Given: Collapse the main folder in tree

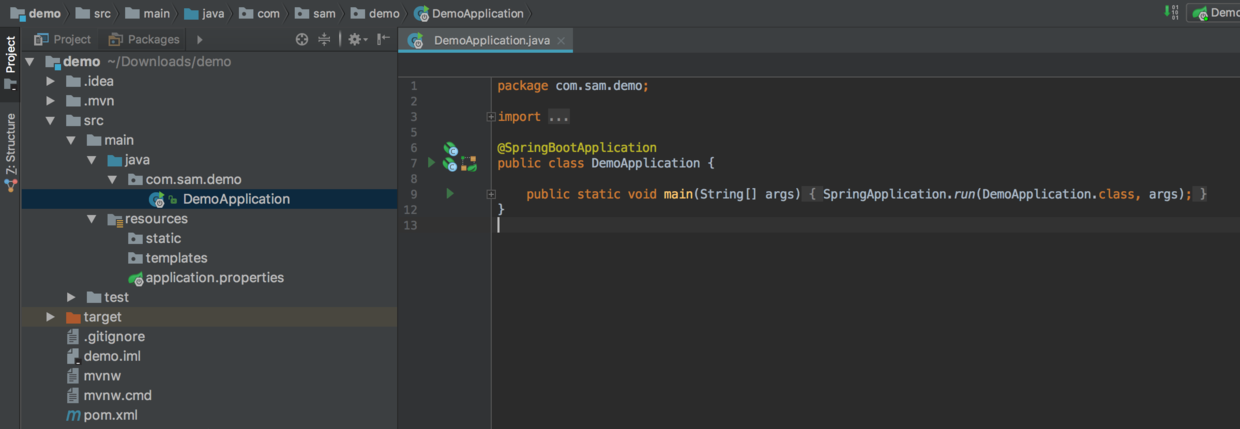Looking at the screenshot, I should (x=71, y=140).
